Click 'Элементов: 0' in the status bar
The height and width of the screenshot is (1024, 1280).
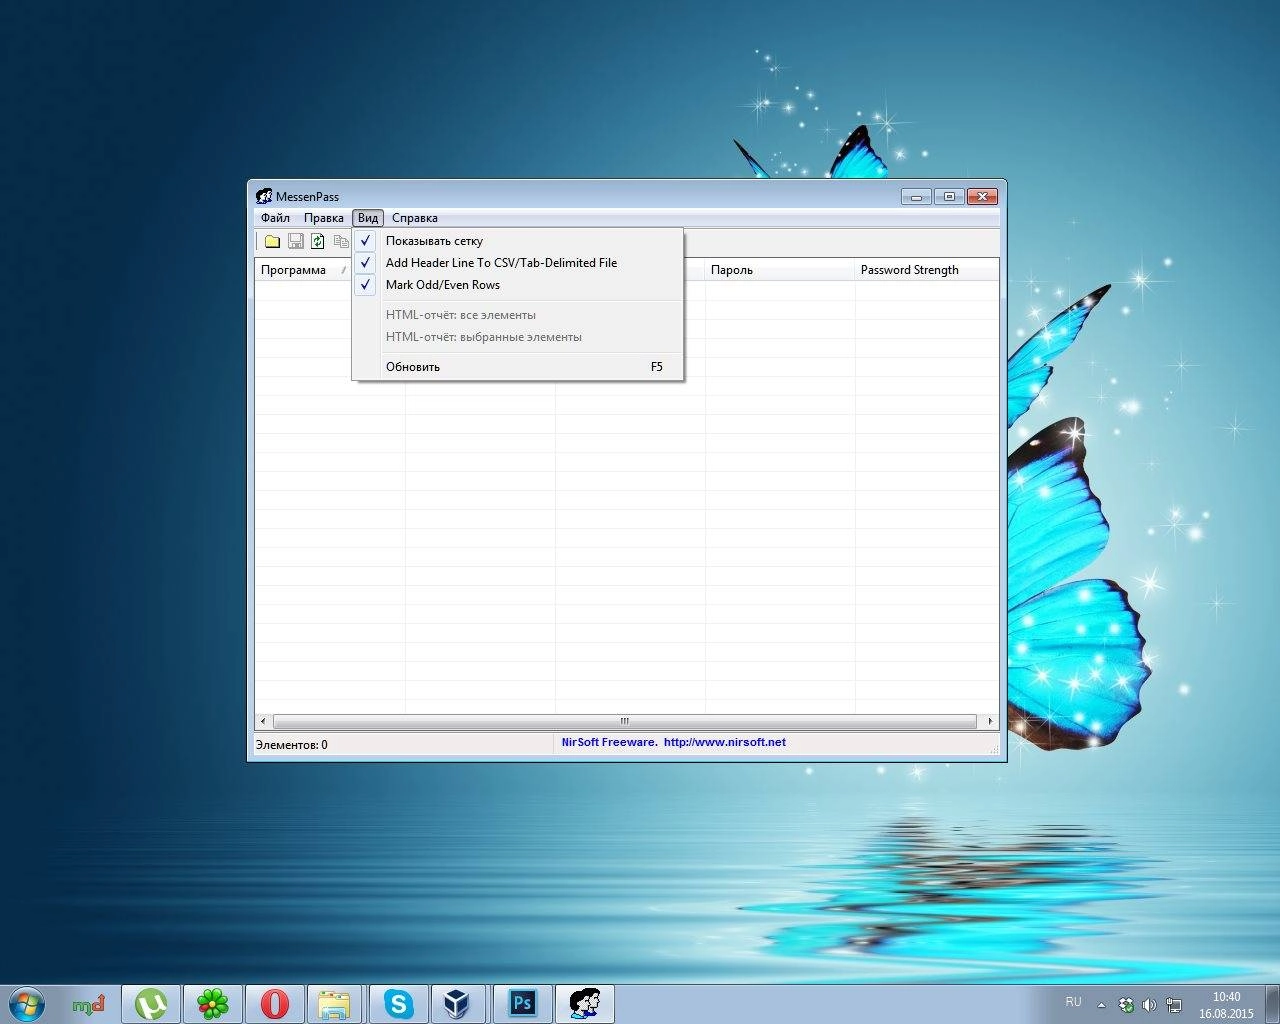pyautogui.click(x=292, y=745)
